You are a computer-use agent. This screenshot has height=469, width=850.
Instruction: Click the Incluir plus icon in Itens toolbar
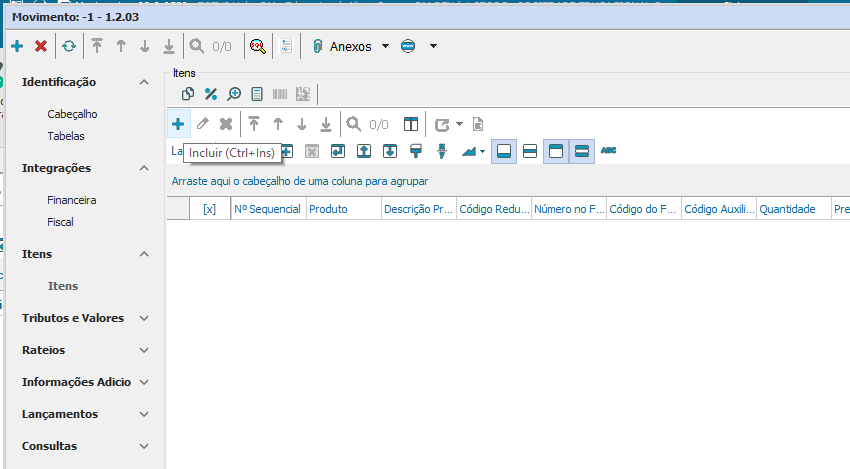tap(178, 124)
